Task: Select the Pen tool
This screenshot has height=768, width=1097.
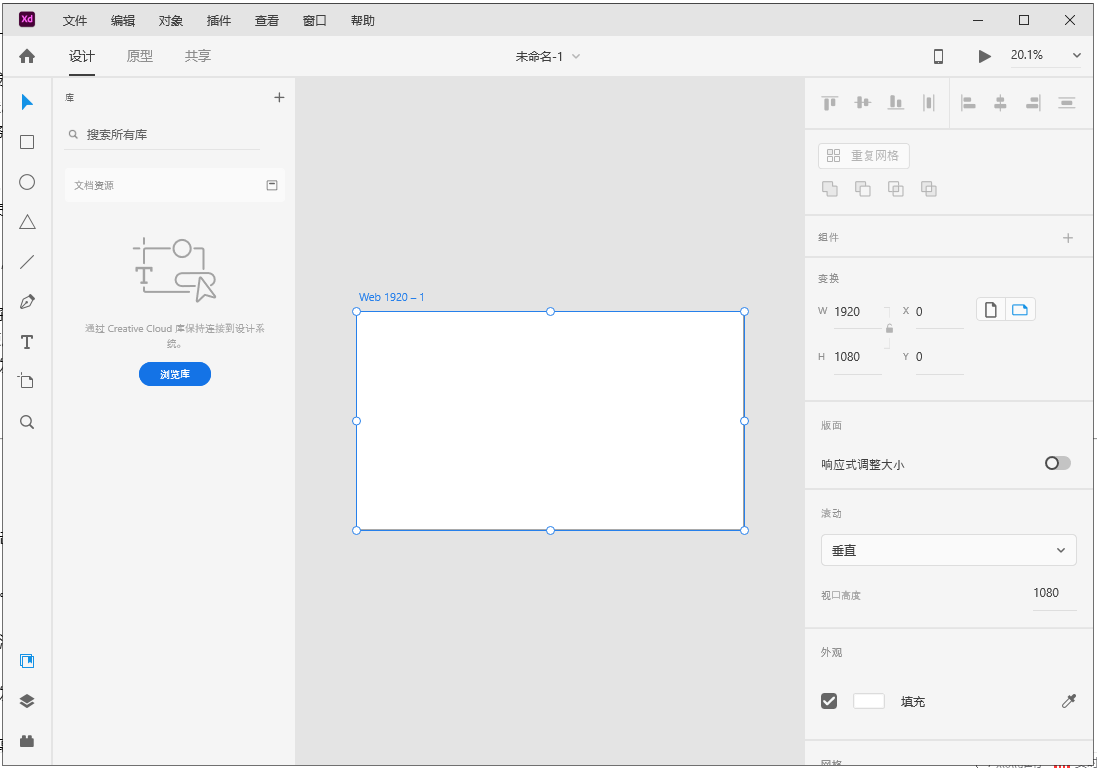Action: pos(27,301)
